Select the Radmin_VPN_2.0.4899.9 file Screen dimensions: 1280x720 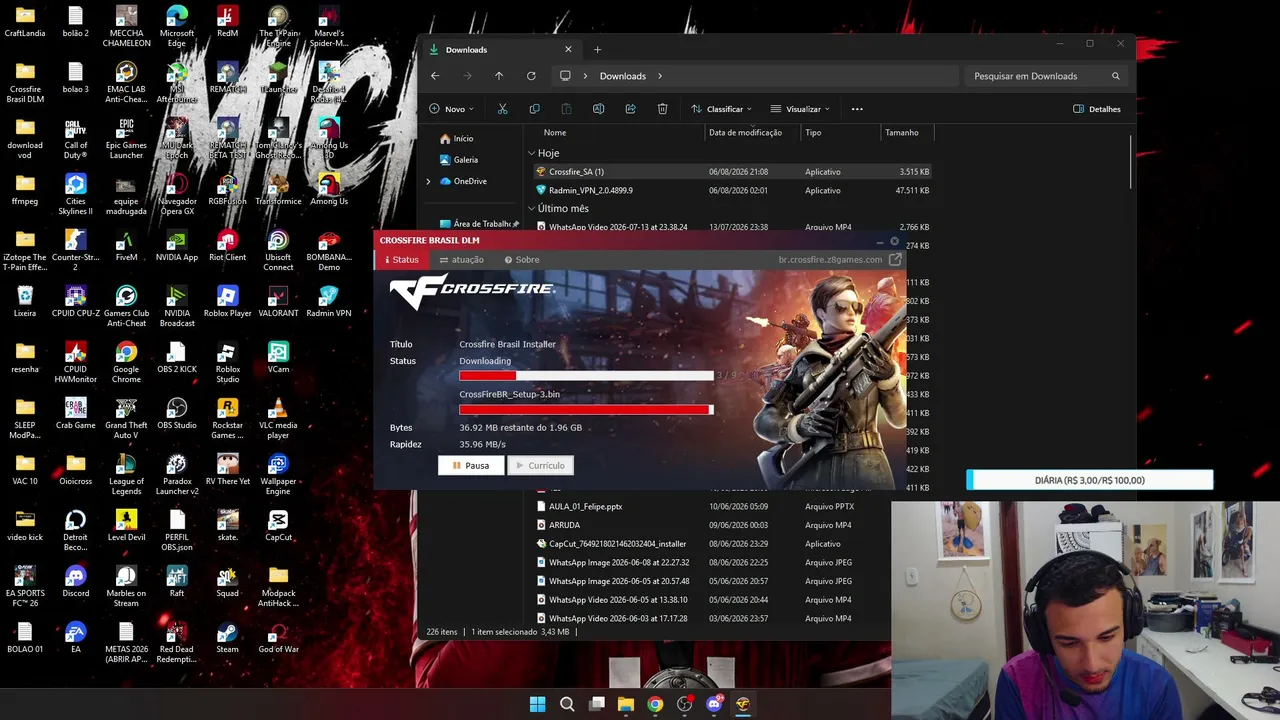click(x=732, y=190)
